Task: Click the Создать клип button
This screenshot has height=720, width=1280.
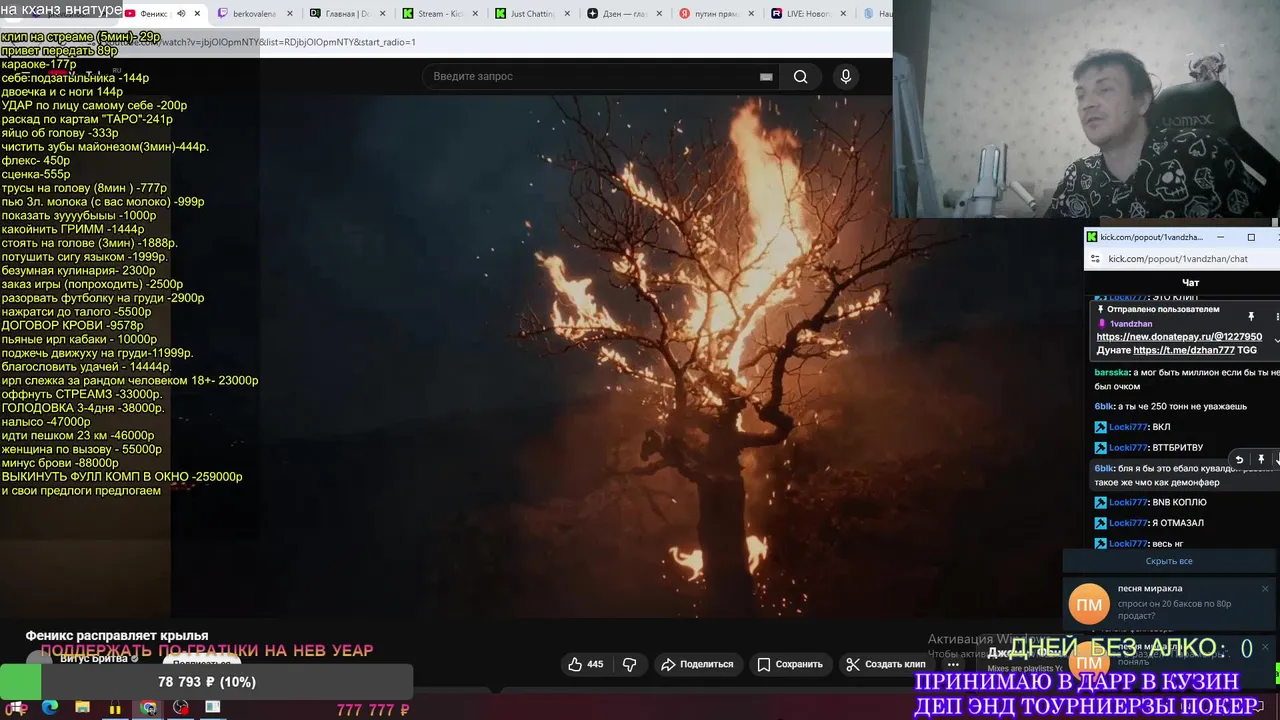Action: [885, 664]
